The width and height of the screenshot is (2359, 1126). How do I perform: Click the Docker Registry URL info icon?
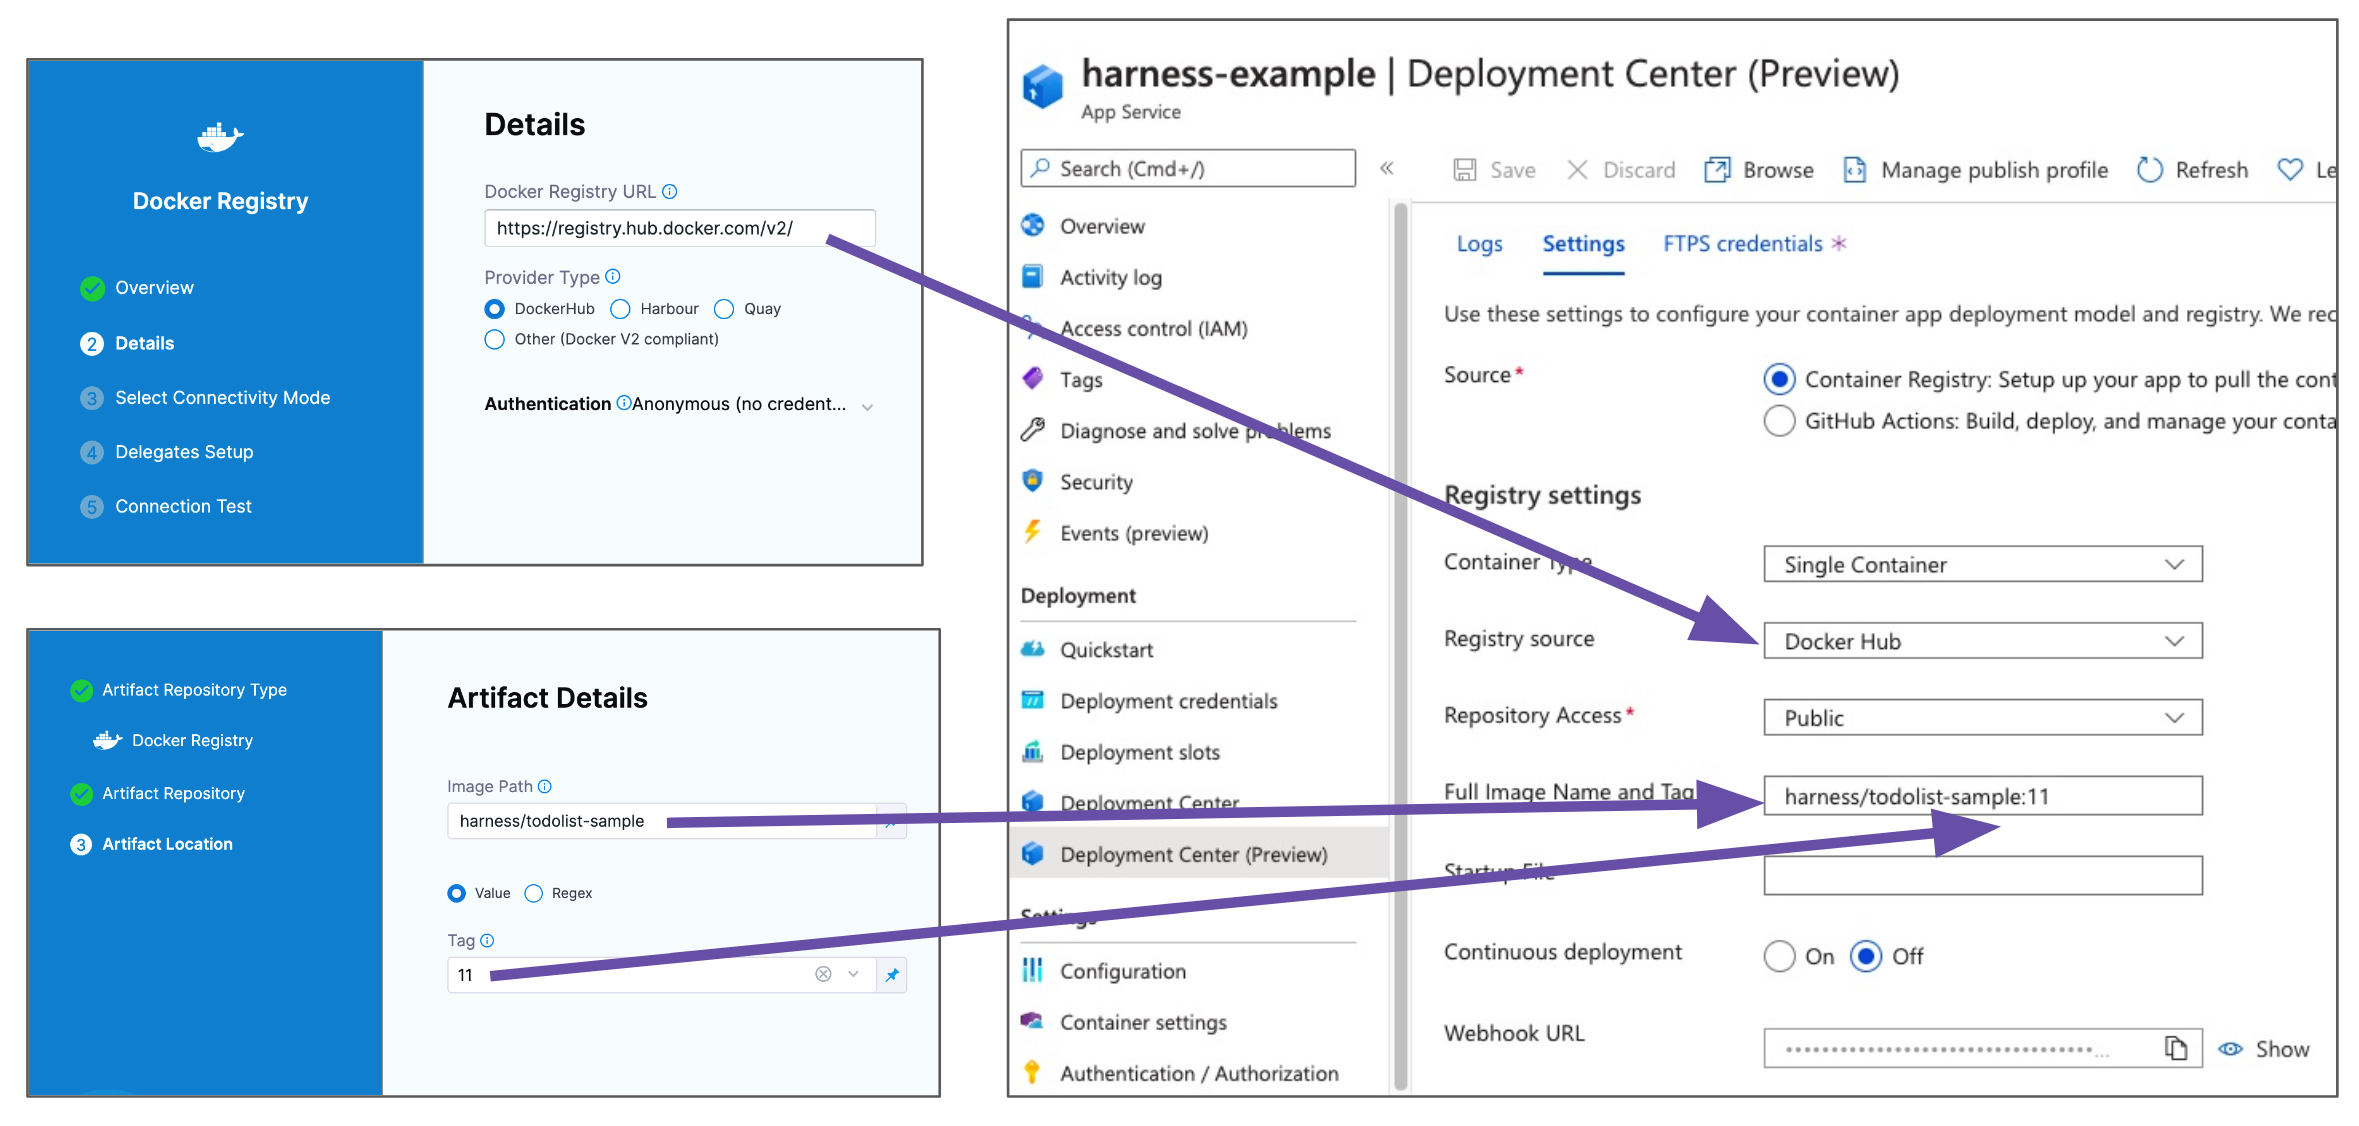670,191
